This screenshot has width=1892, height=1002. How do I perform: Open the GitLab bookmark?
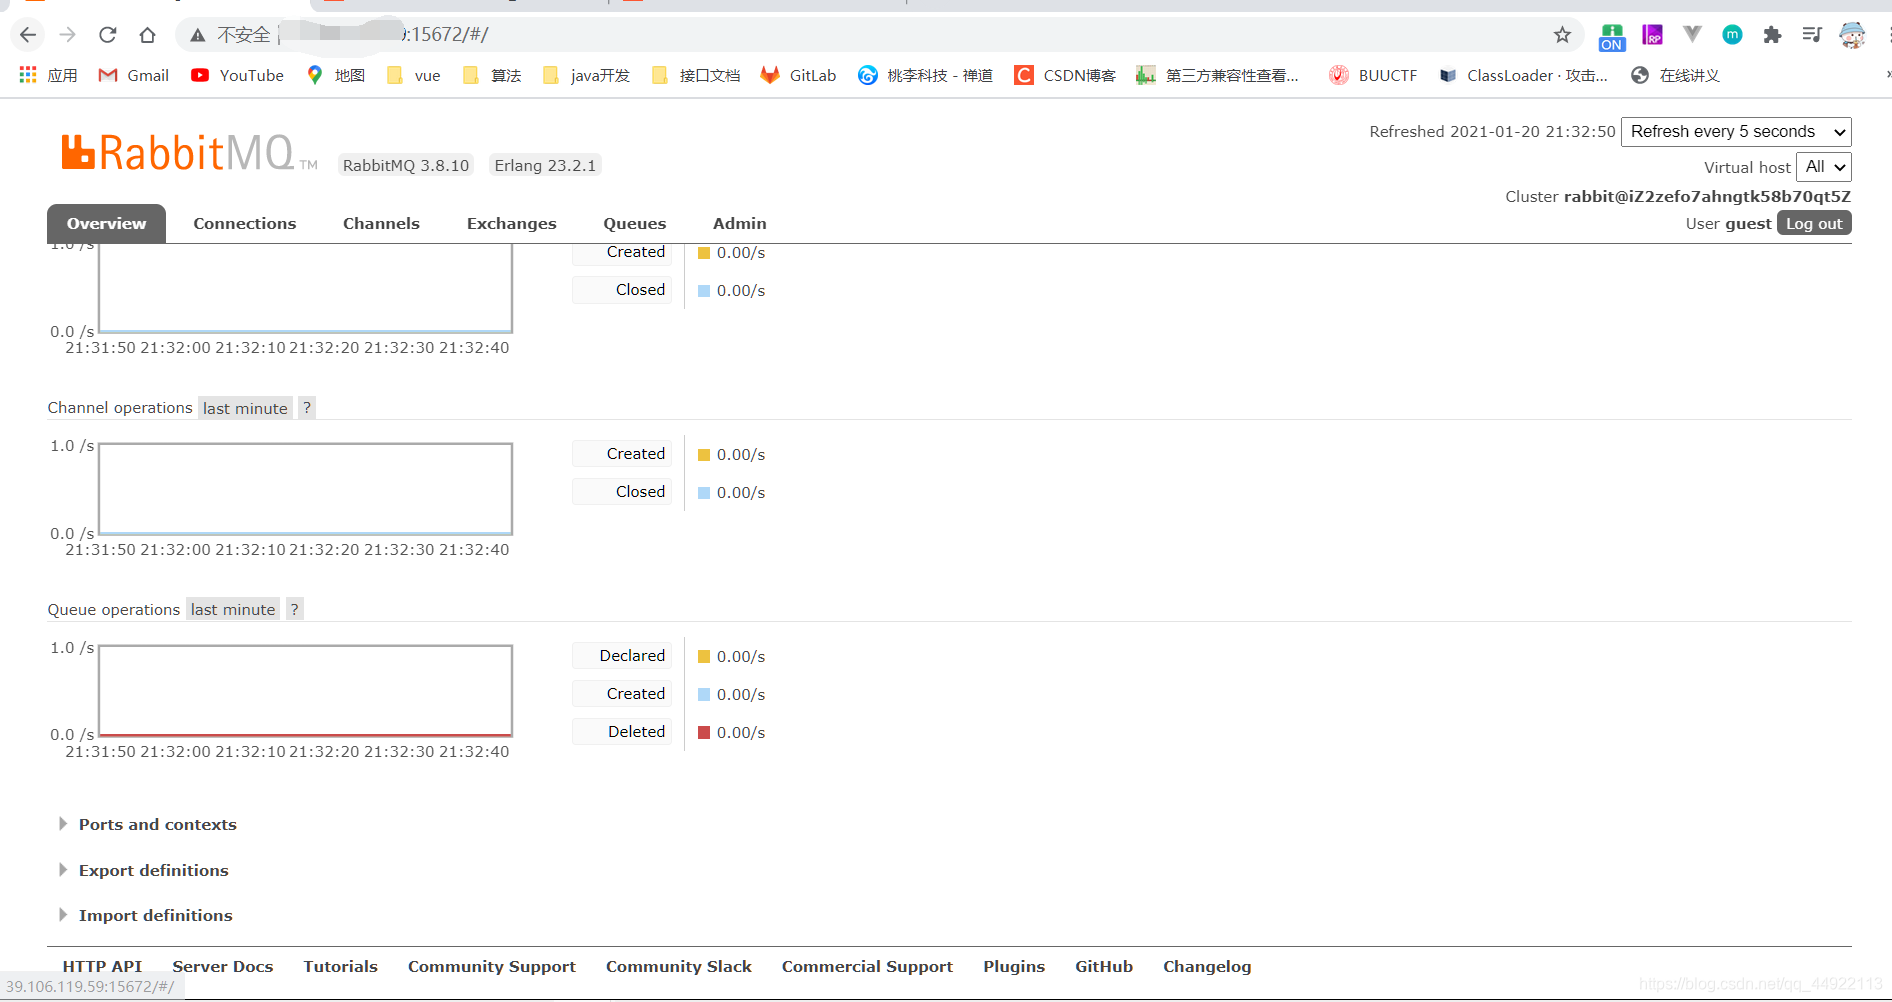click(x=798, y=75)
